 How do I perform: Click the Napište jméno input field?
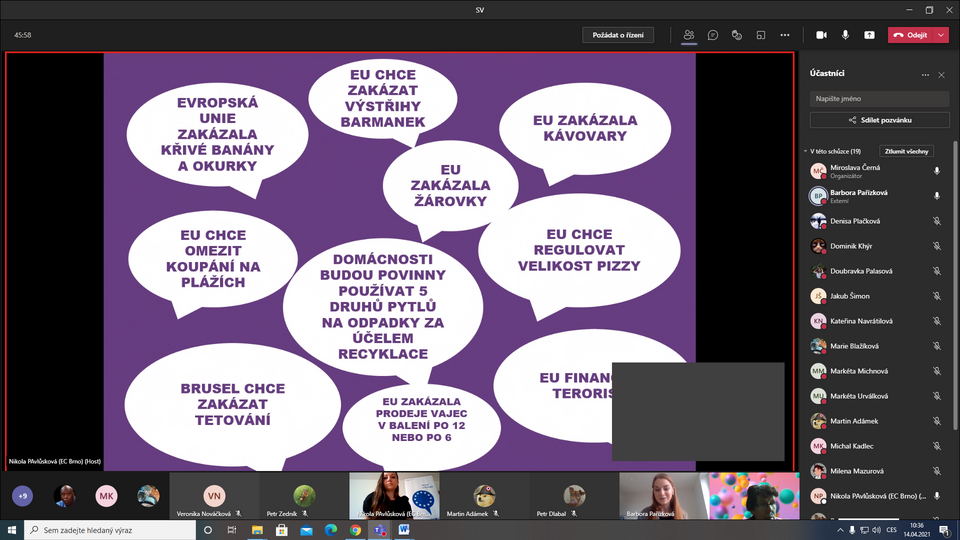[879, 99]
